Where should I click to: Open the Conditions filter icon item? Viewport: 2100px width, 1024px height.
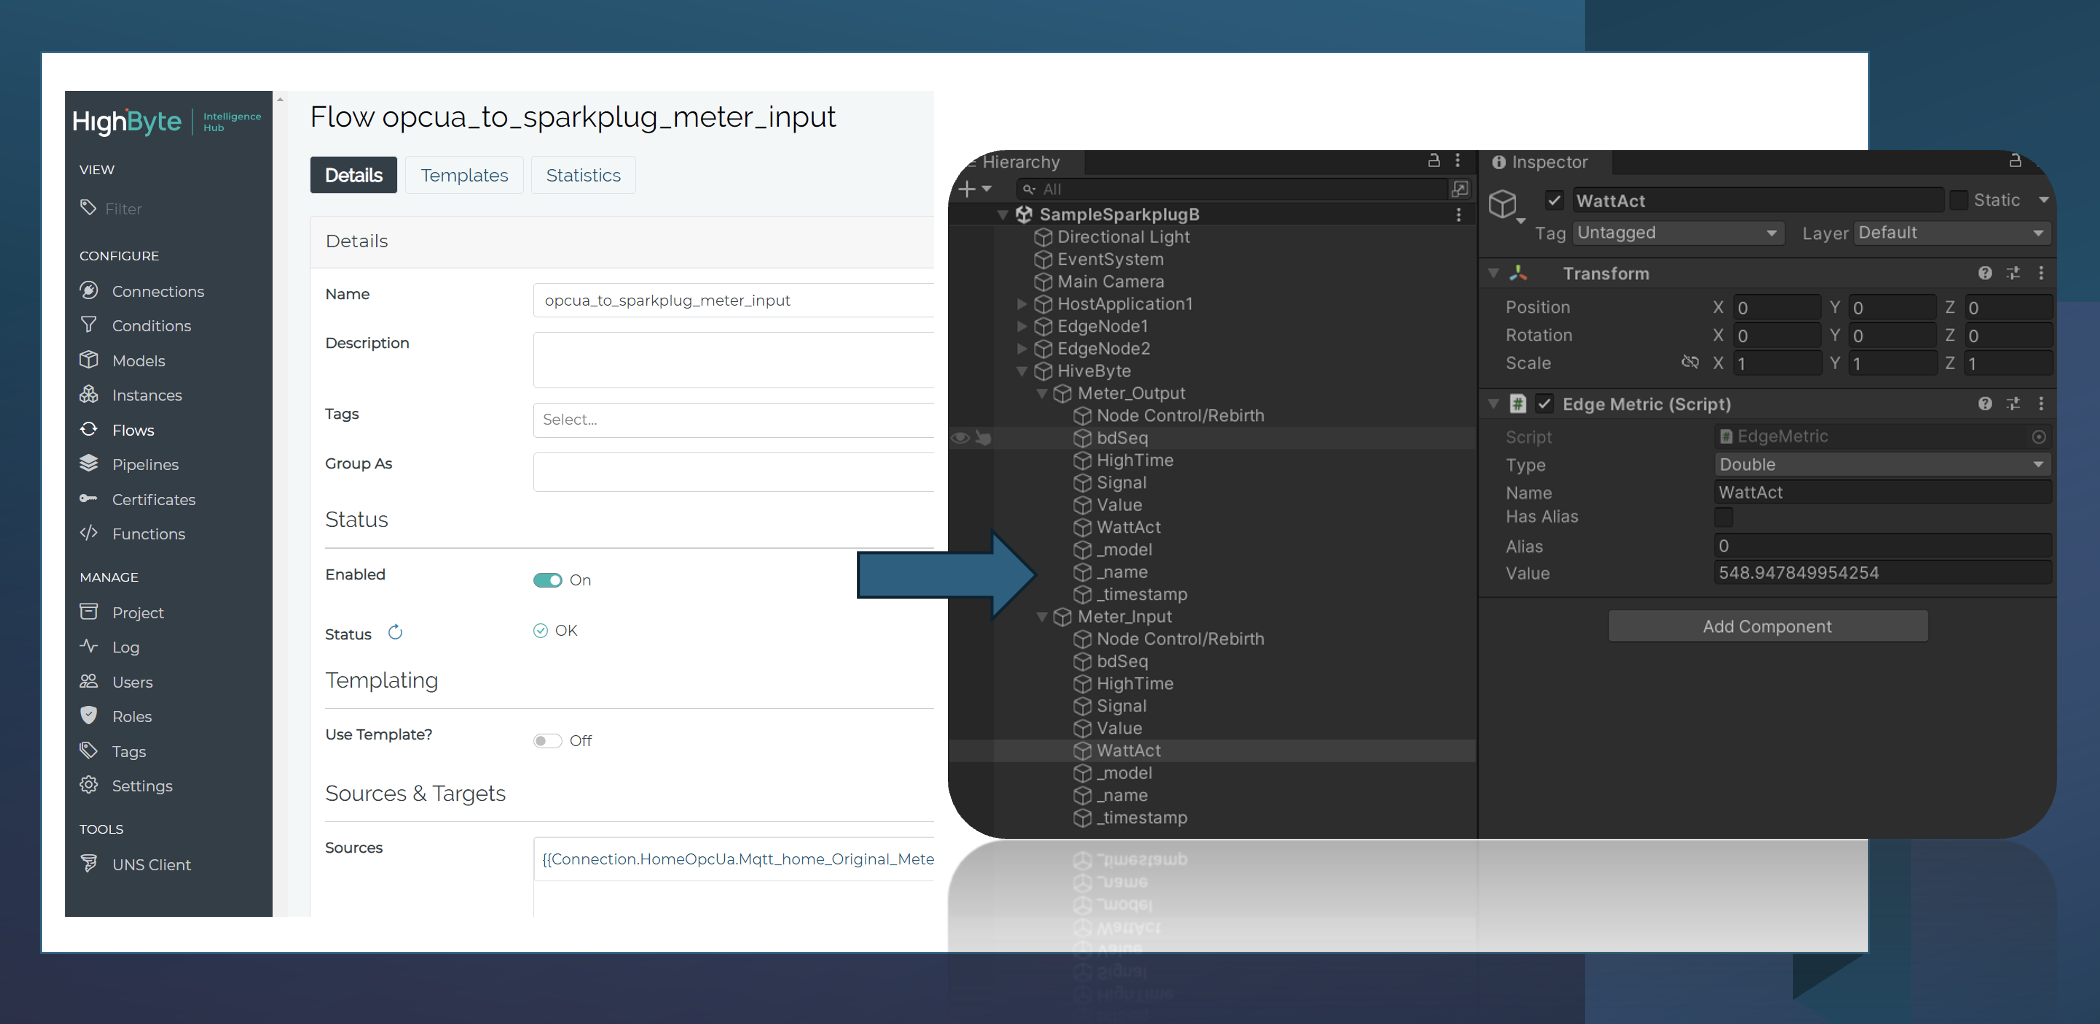[135, 325]
